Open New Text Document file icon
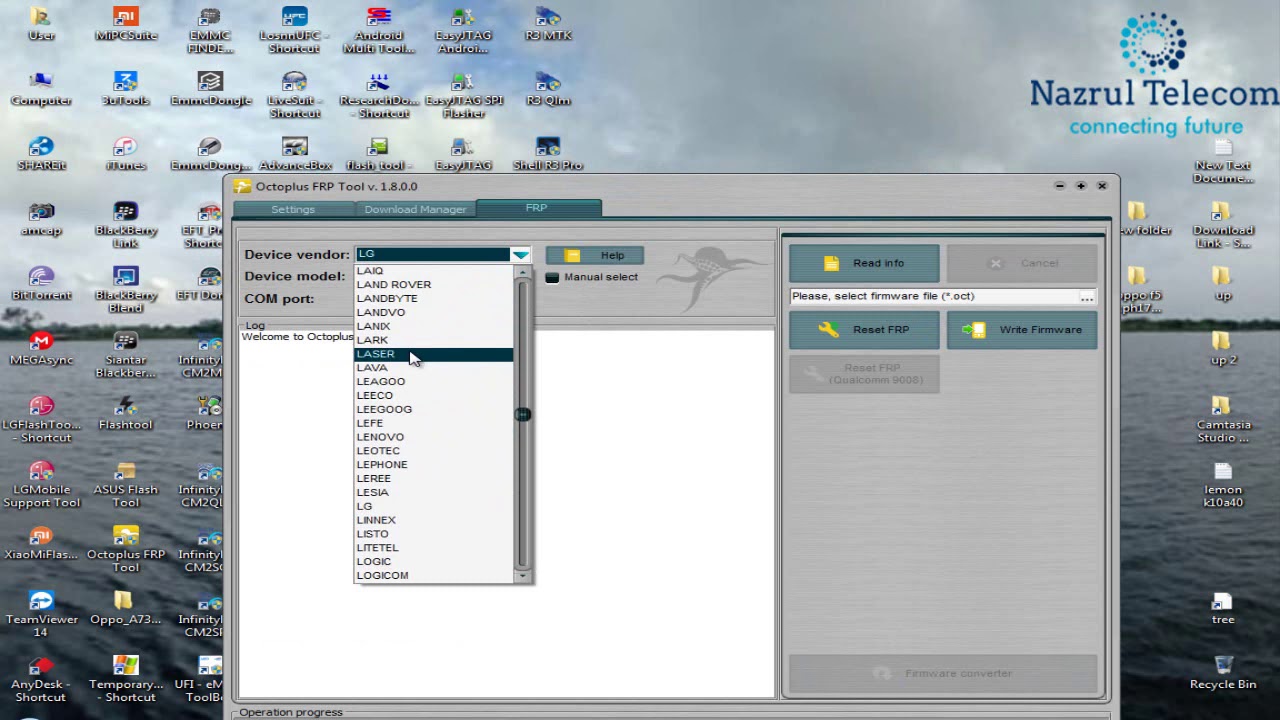 coord(1223,160)
